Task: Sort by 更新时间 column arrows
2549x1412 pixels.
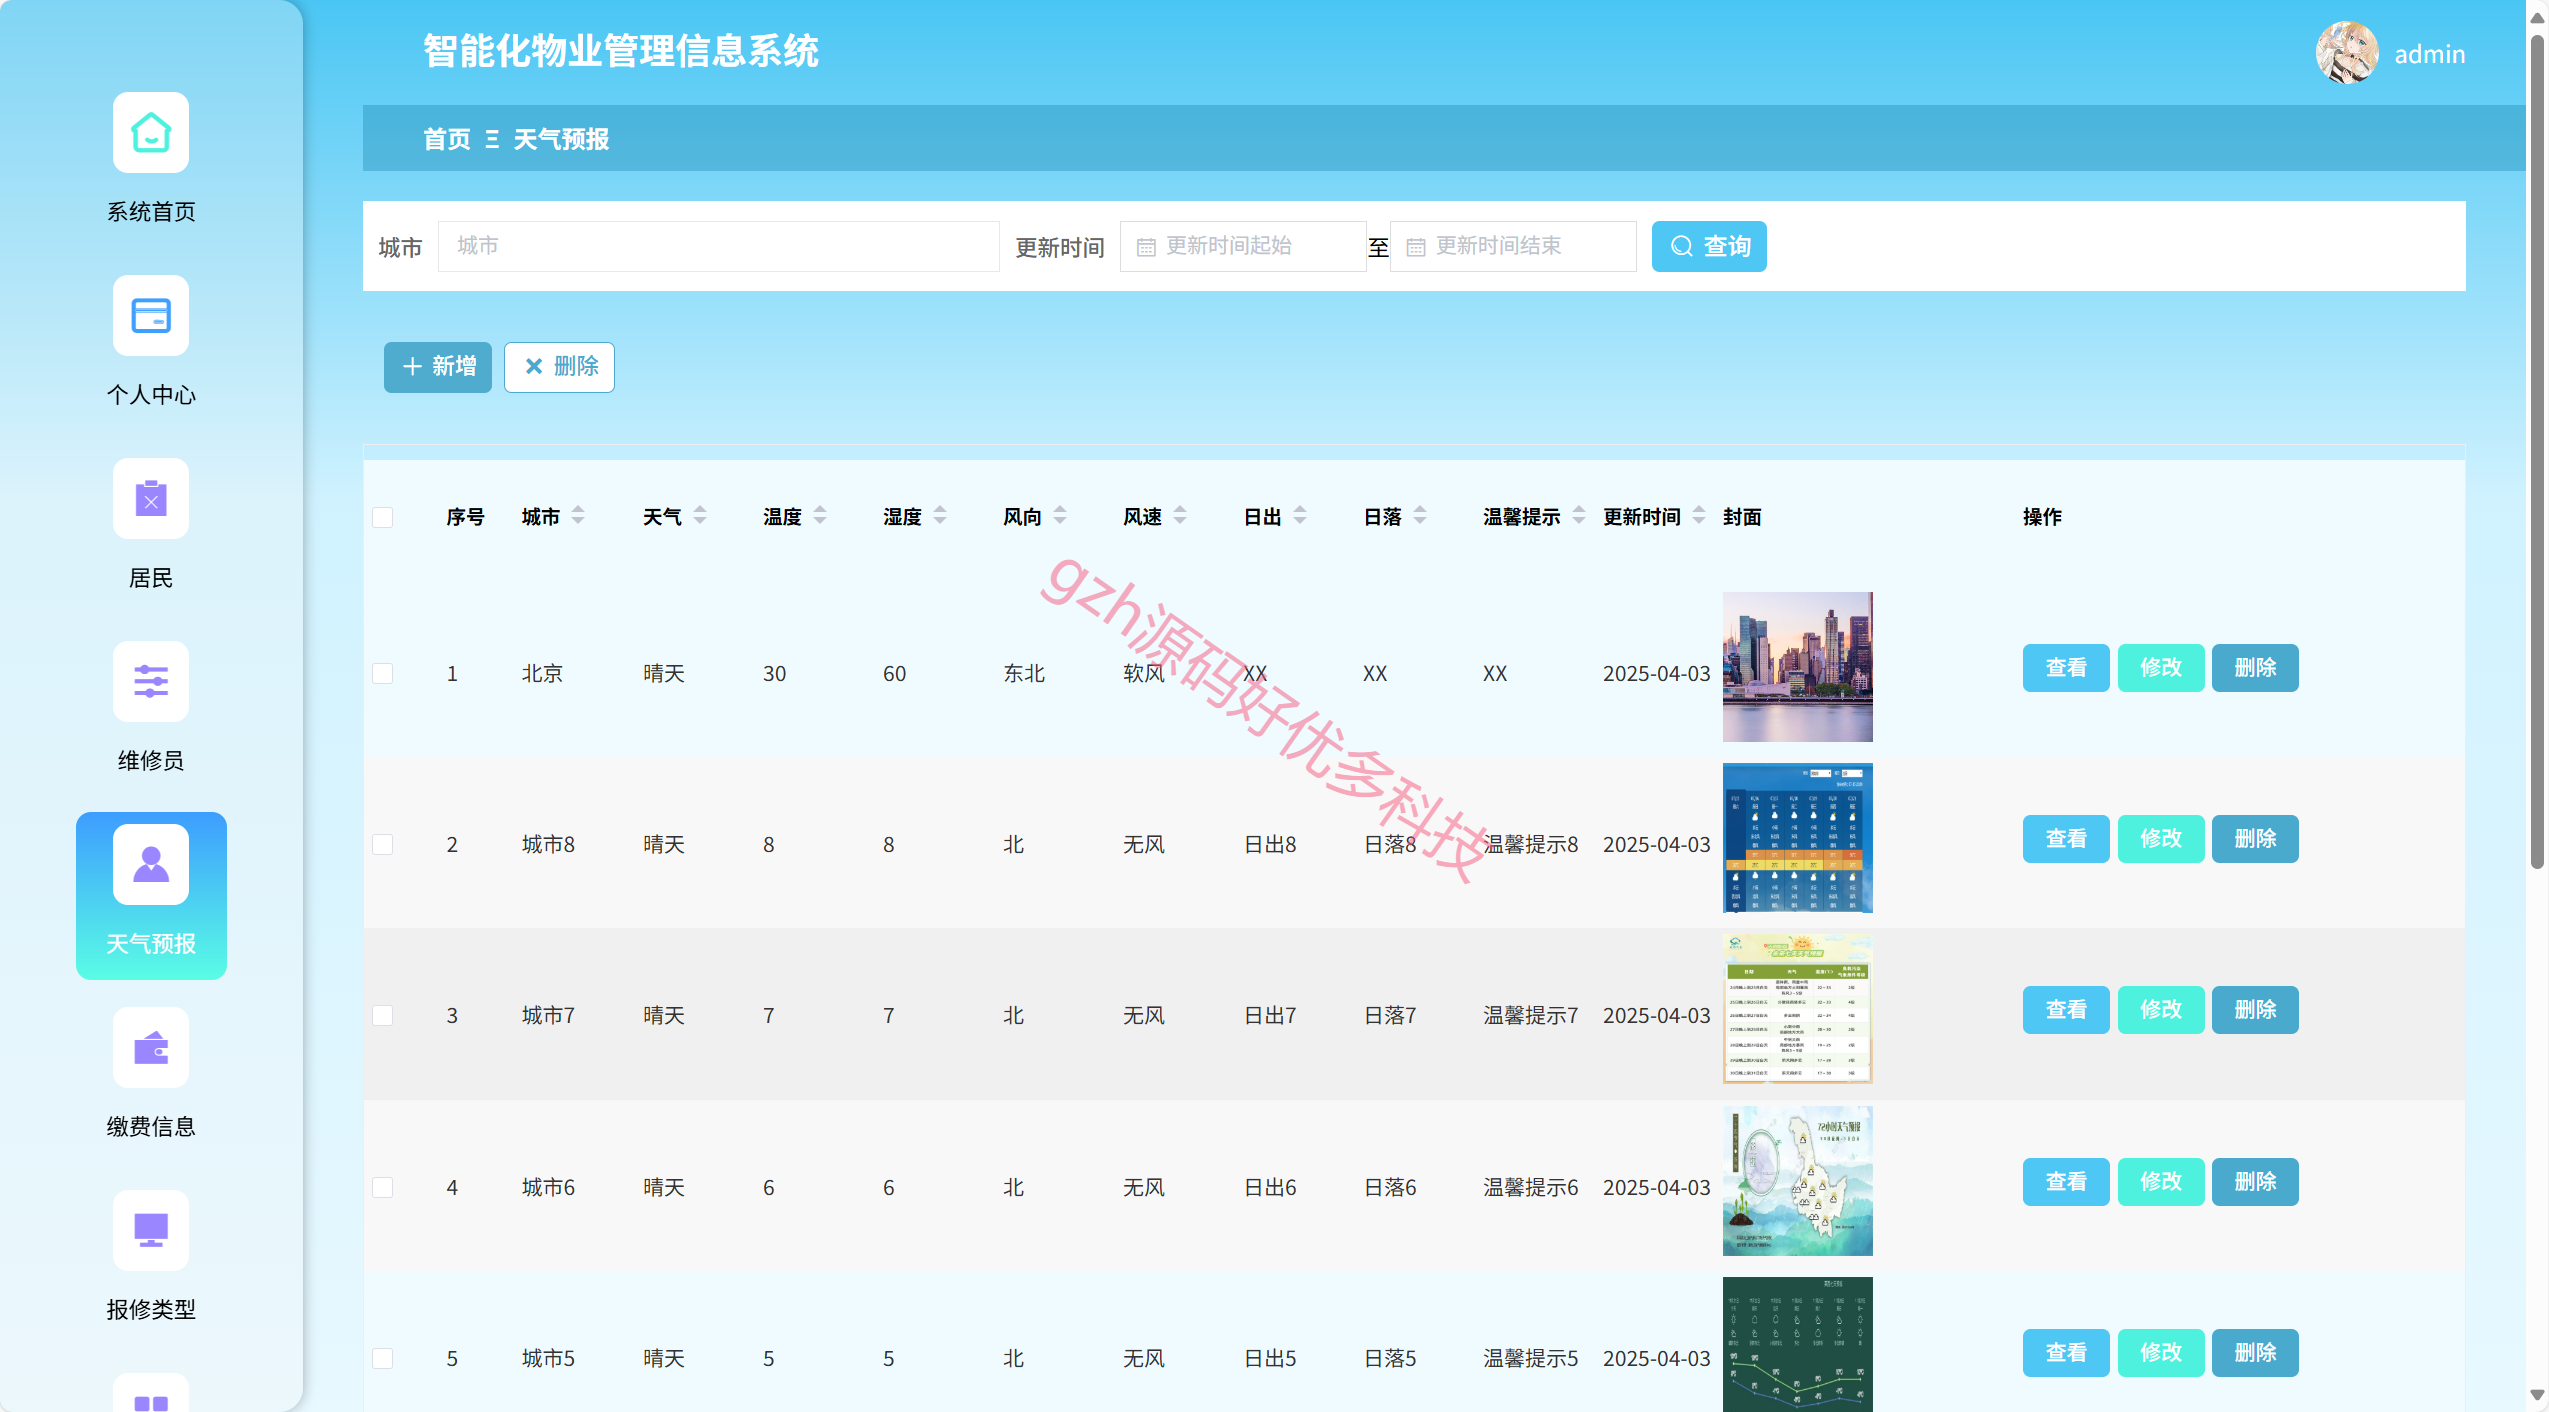Action: click(1699, 516)
